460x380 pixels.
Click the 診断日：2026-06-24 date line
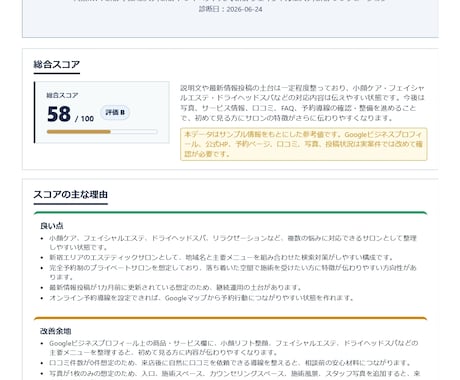tap(230, 9)
